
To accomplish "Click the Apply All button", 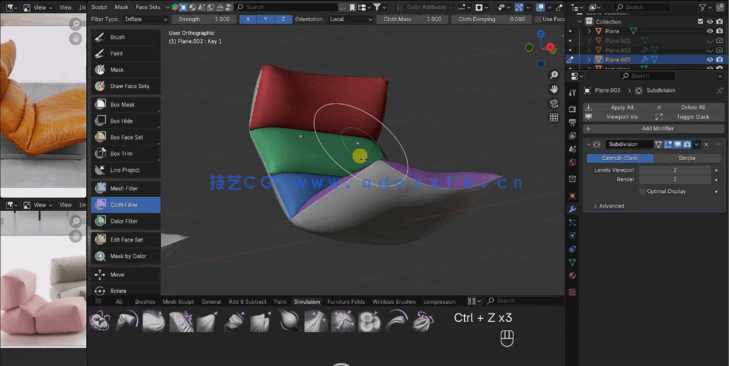I will tap(618, 108).
